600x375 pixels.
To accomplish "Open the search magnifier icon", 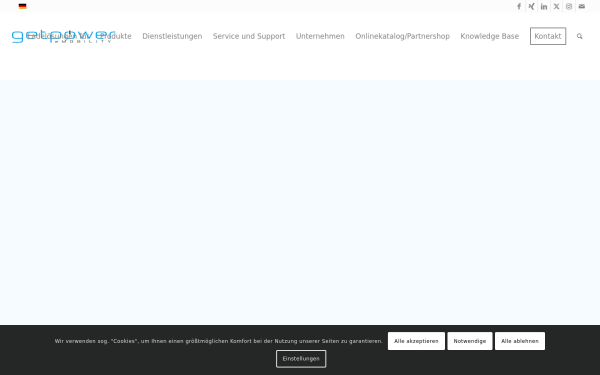I will pyautogui.click(x=580, y=36).
